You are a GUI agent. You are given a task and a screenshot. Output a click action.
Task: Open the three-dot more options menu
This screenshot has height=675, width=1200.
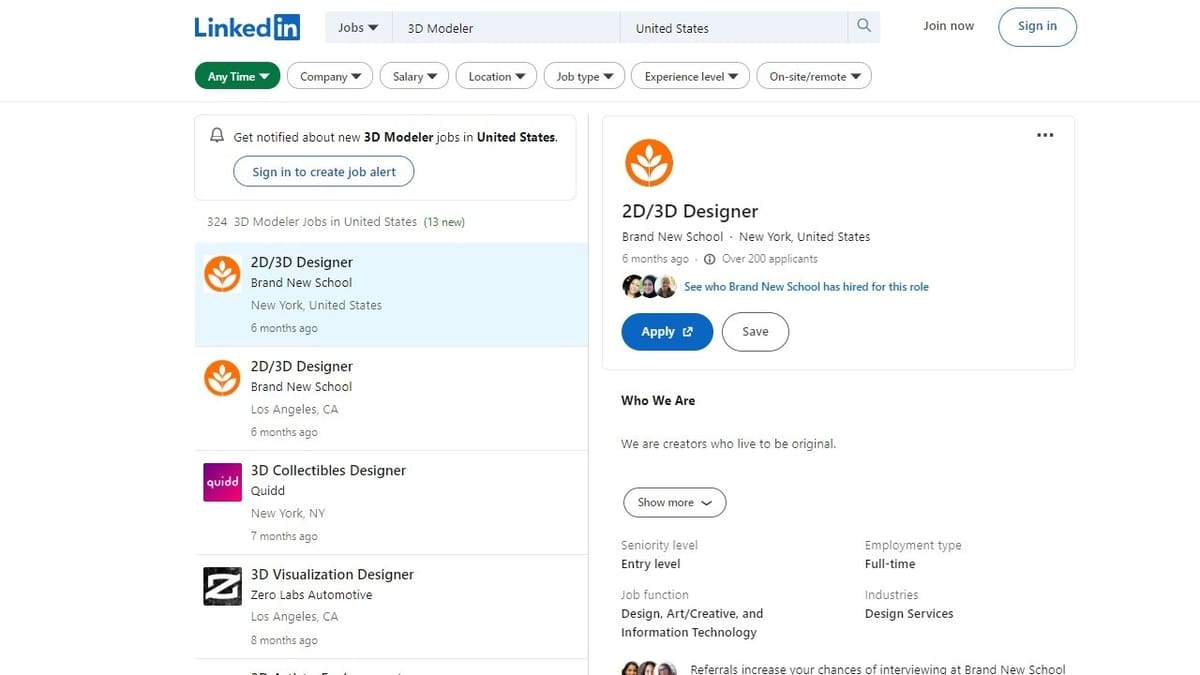click(1045, 135)
